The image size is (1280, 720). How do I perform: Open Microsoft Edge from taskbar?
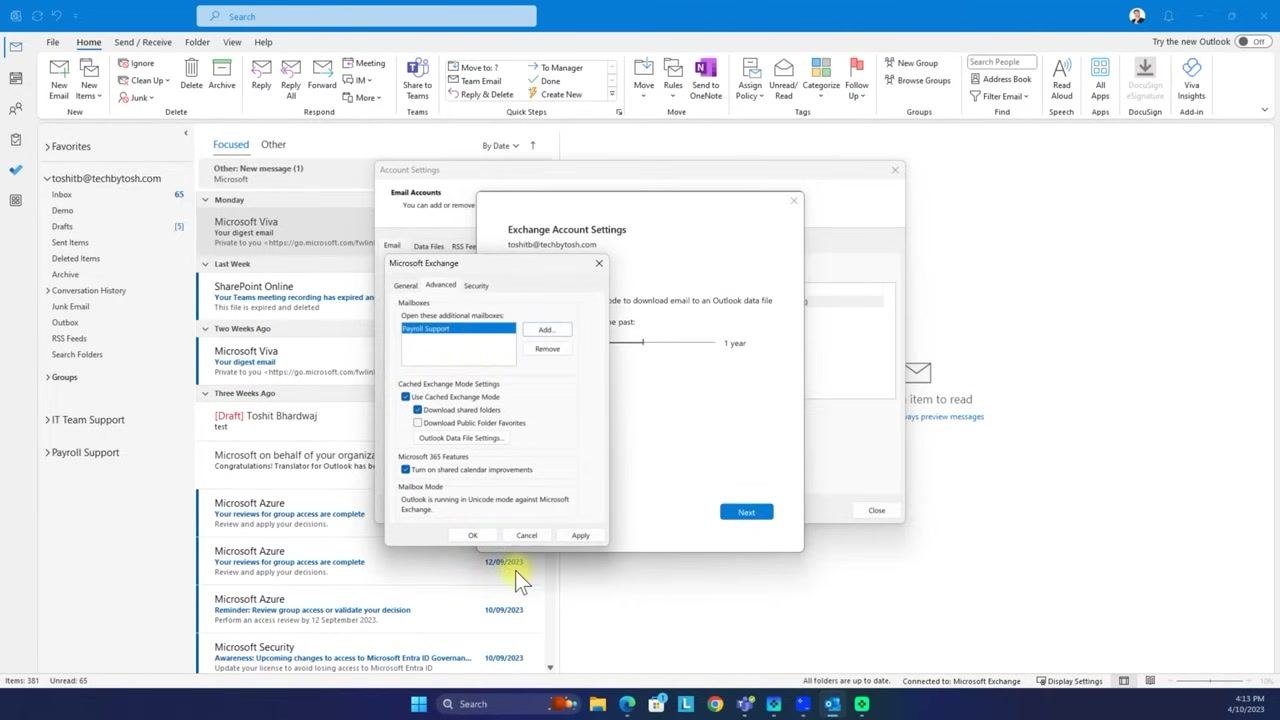[x=627, y=704]
